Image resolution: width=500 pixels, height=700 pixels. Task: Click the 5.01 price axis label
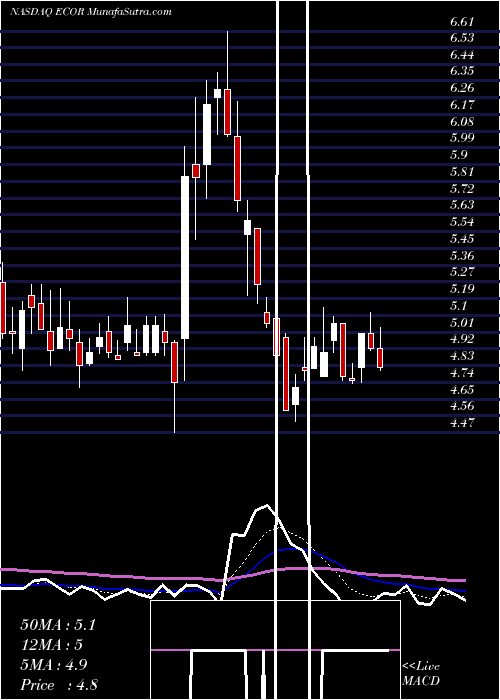click(x=462, y=323)
